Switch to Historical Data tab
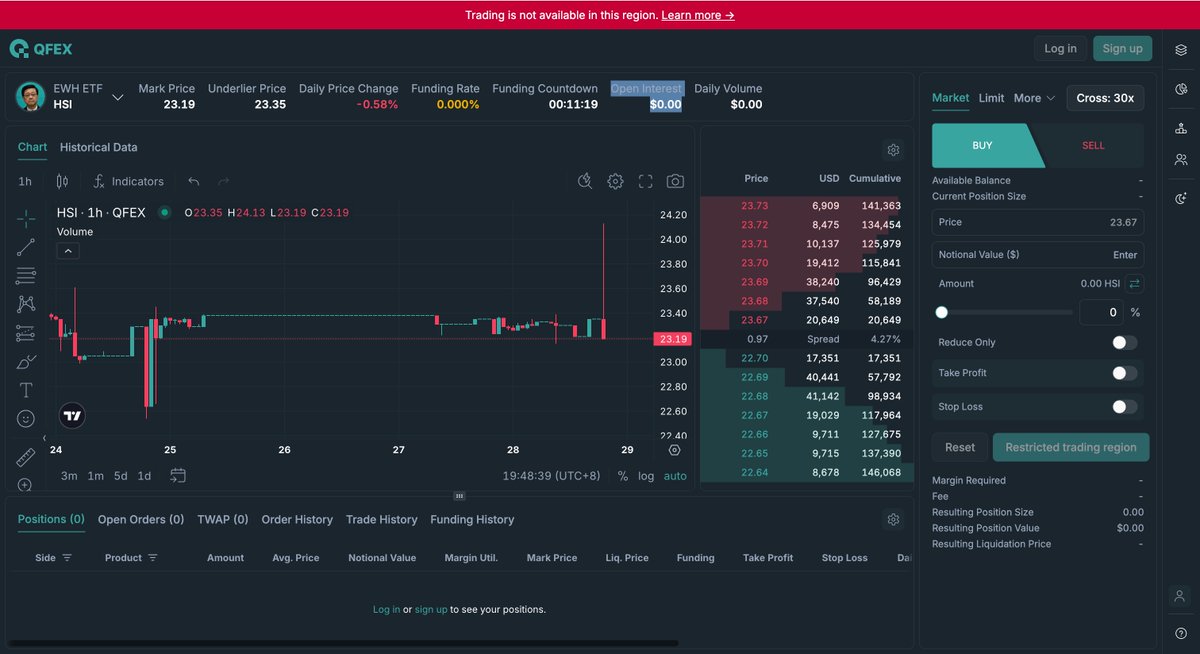This screenshot has height=654, width=1200. click(x=98, y=147)
